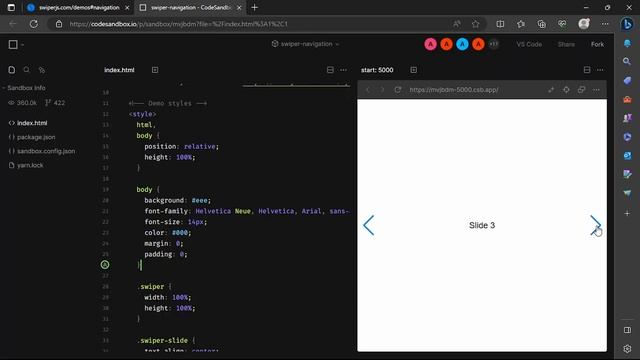This screenshot has height=360, width=640.
Task: Go back in the preview browser
Action: point(368,89)
